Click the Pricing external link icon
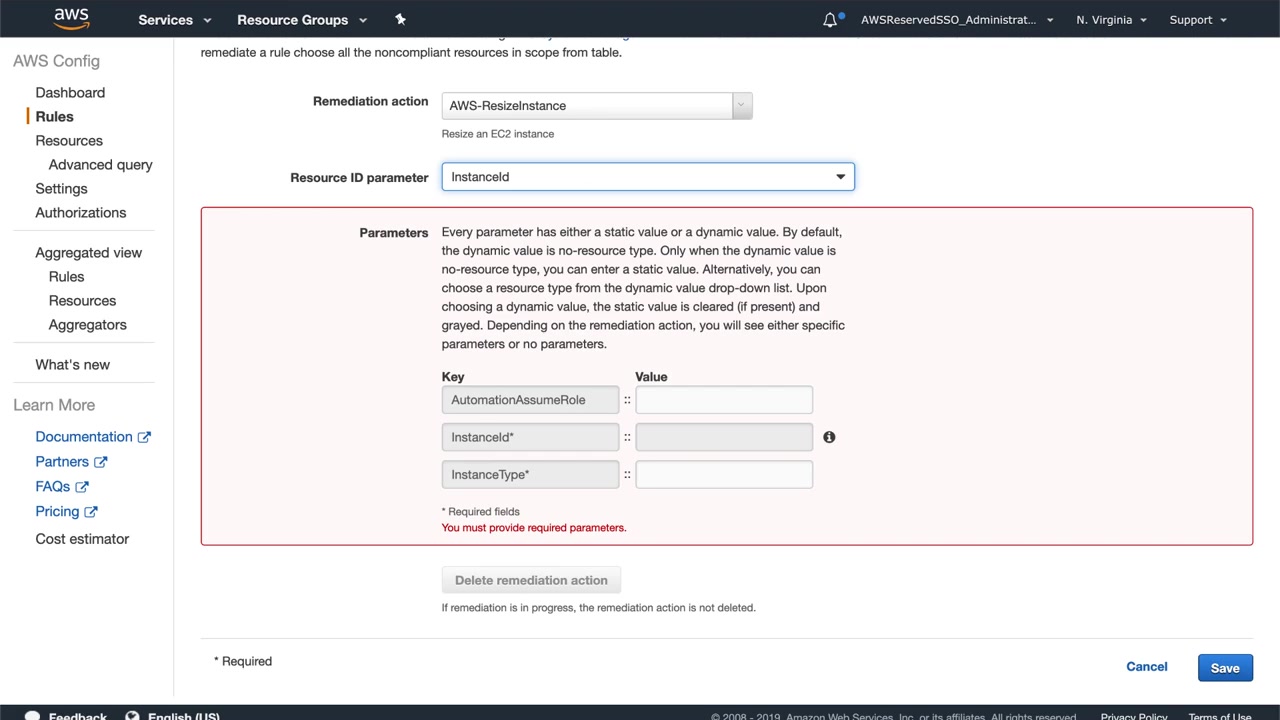Screen dimensions: 1280x720 click(91, 512)
